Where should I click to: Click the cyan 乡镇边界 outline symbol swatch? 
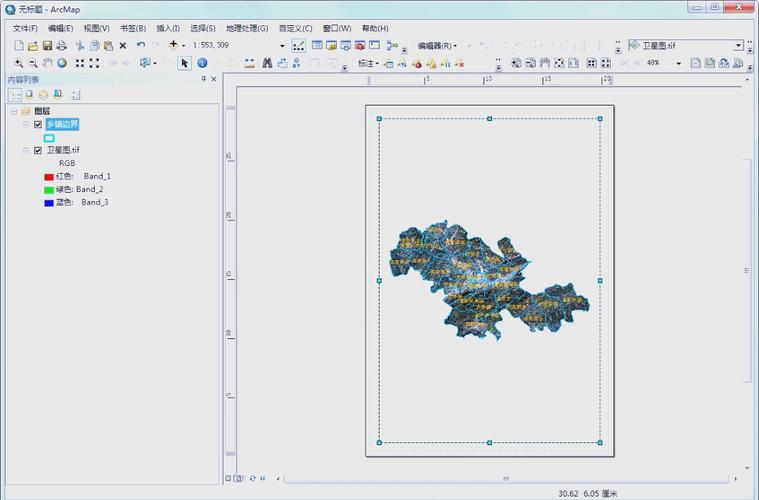(x=49, y=138)
